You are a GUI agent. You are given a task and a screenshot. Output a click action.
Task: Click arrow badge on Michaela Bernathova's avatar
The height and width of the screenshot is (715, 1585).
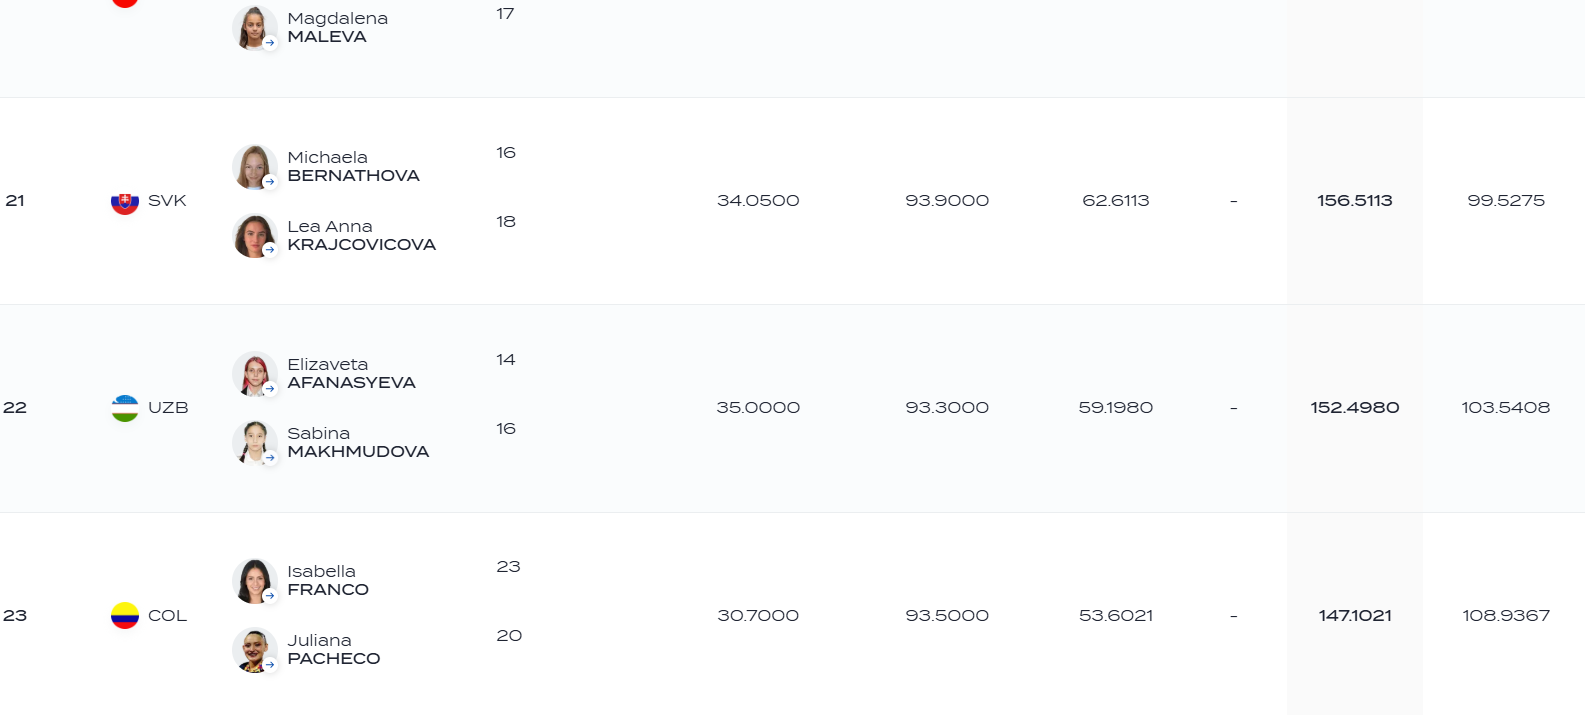pos(270,182)
